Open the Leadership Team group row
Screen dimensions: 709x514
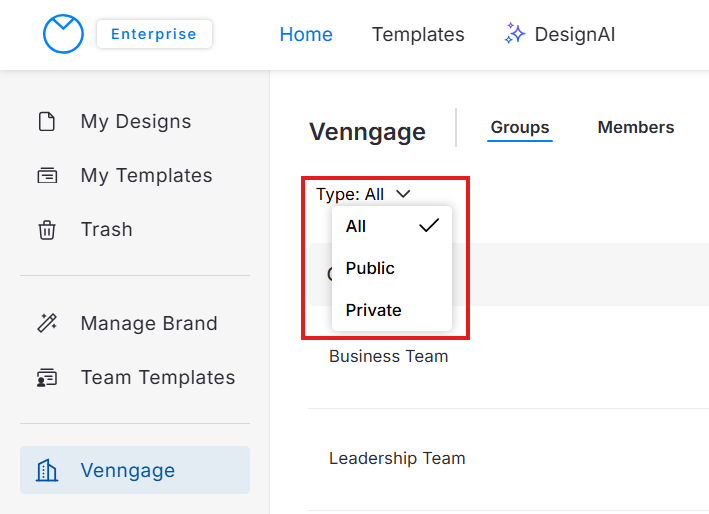pos(397,458)
